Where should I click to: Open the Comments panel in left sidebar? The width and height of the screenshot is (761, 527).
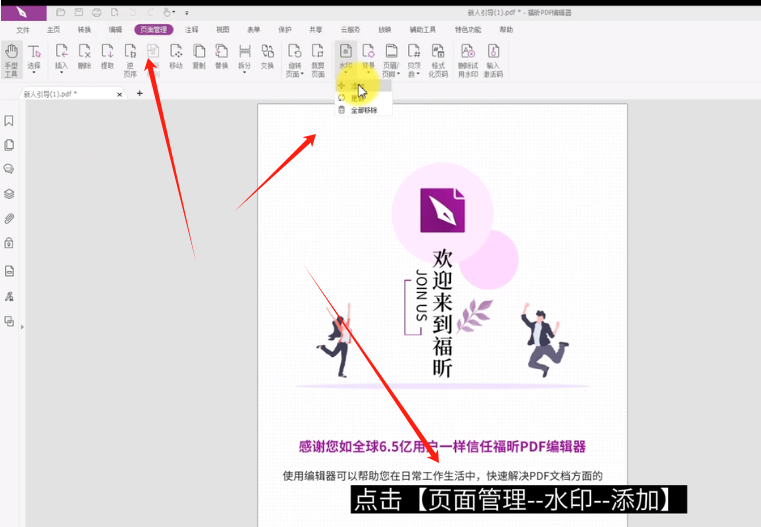click(x=9, y=169)
